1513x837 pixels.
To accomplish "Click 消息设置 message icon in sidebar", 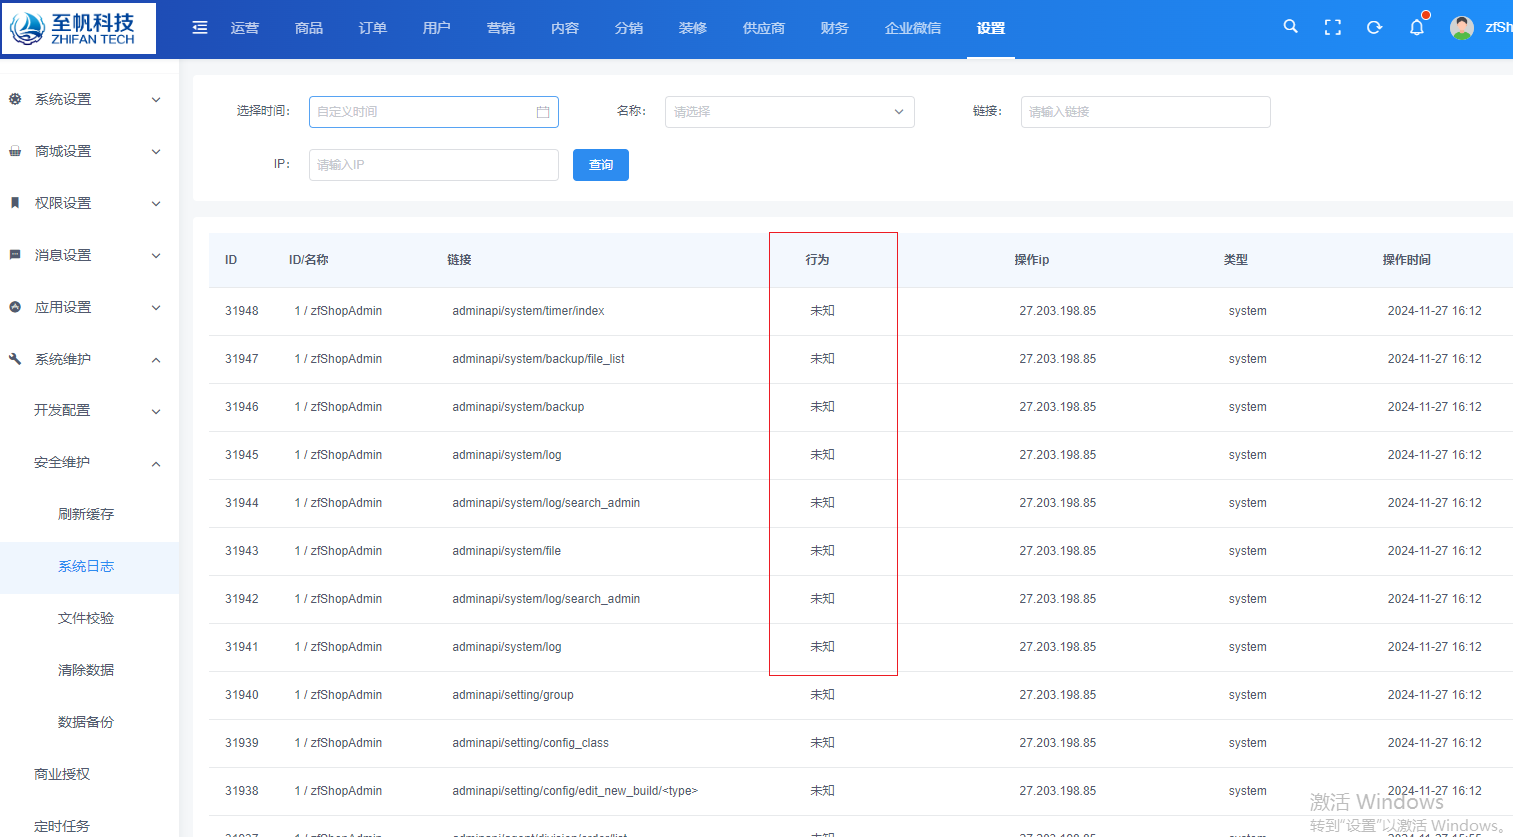I will pyautogui.click(x=15, y=255).
